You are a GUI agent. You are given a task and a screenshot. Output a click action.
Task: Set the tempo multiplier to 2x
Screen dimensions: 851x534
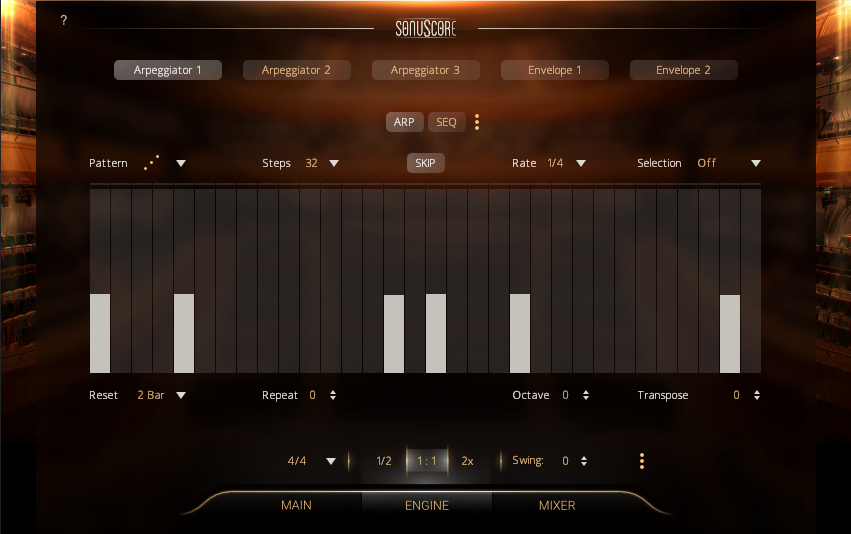click(x=467, y=461)
